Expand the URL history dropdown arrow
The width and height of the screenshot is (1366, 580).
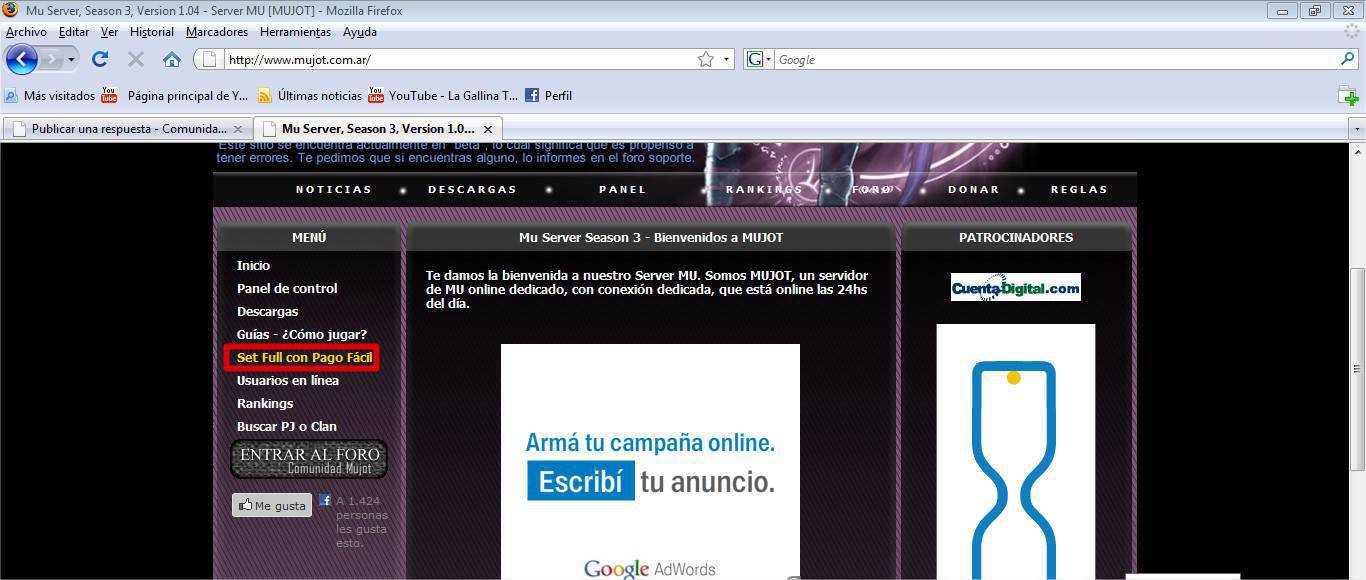(727, 59)
